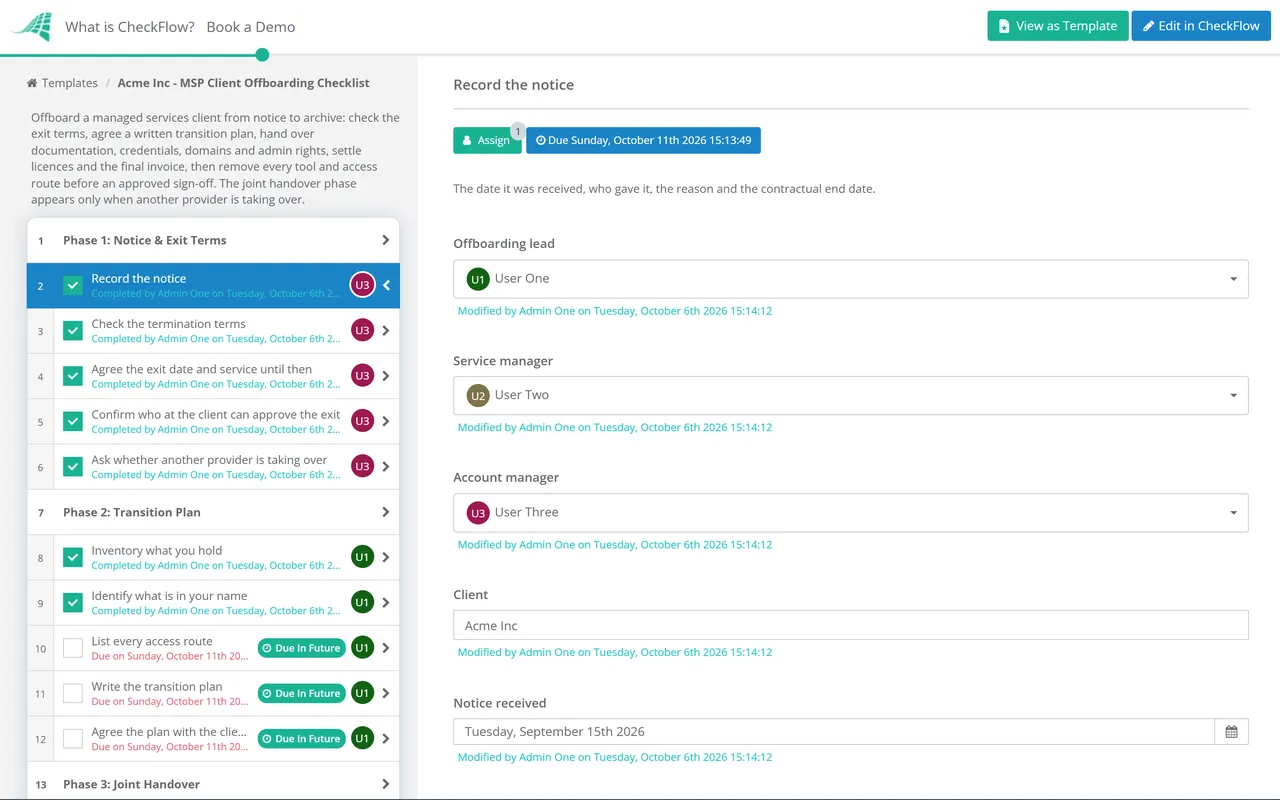The image size is (1280, 800).
Task: Uncheck the Record the notice task
Action: tap(73, 285)
